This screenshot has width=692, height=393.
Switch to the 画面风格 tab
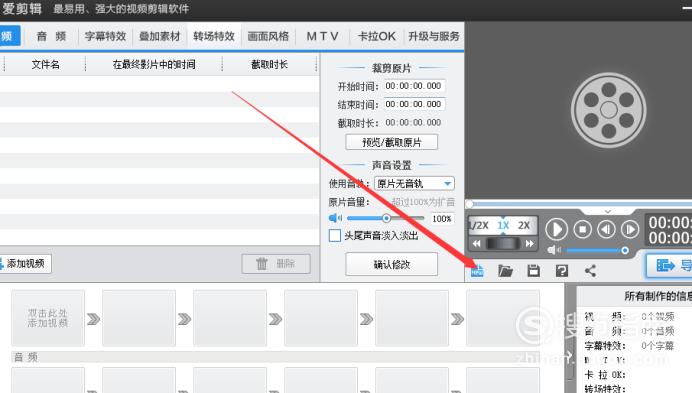[x=268, y=36]
